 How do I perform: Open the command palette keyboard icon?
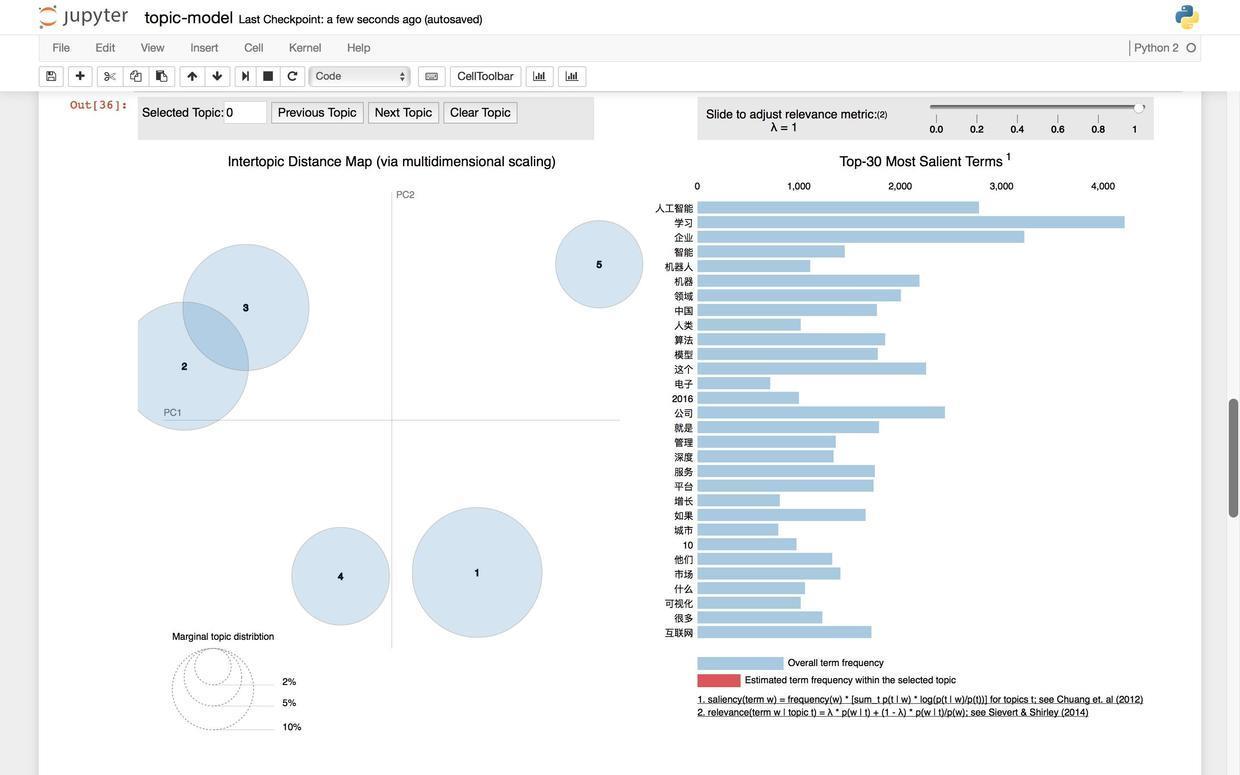pos(432,77)
